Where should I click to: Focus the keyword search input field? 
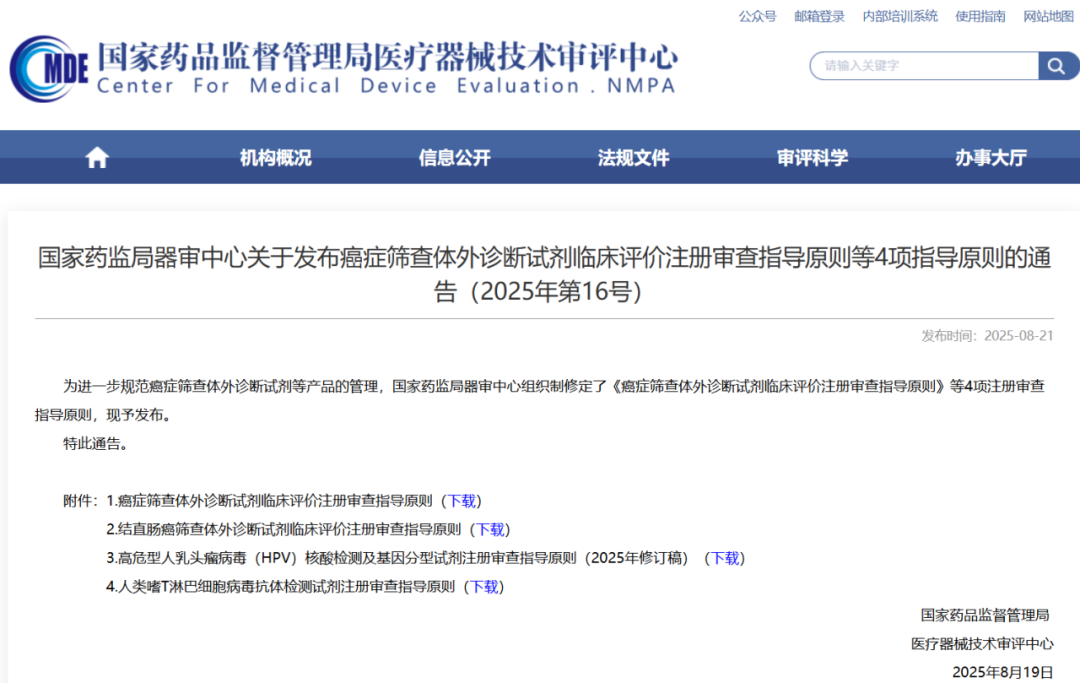[x=924, y=66]
